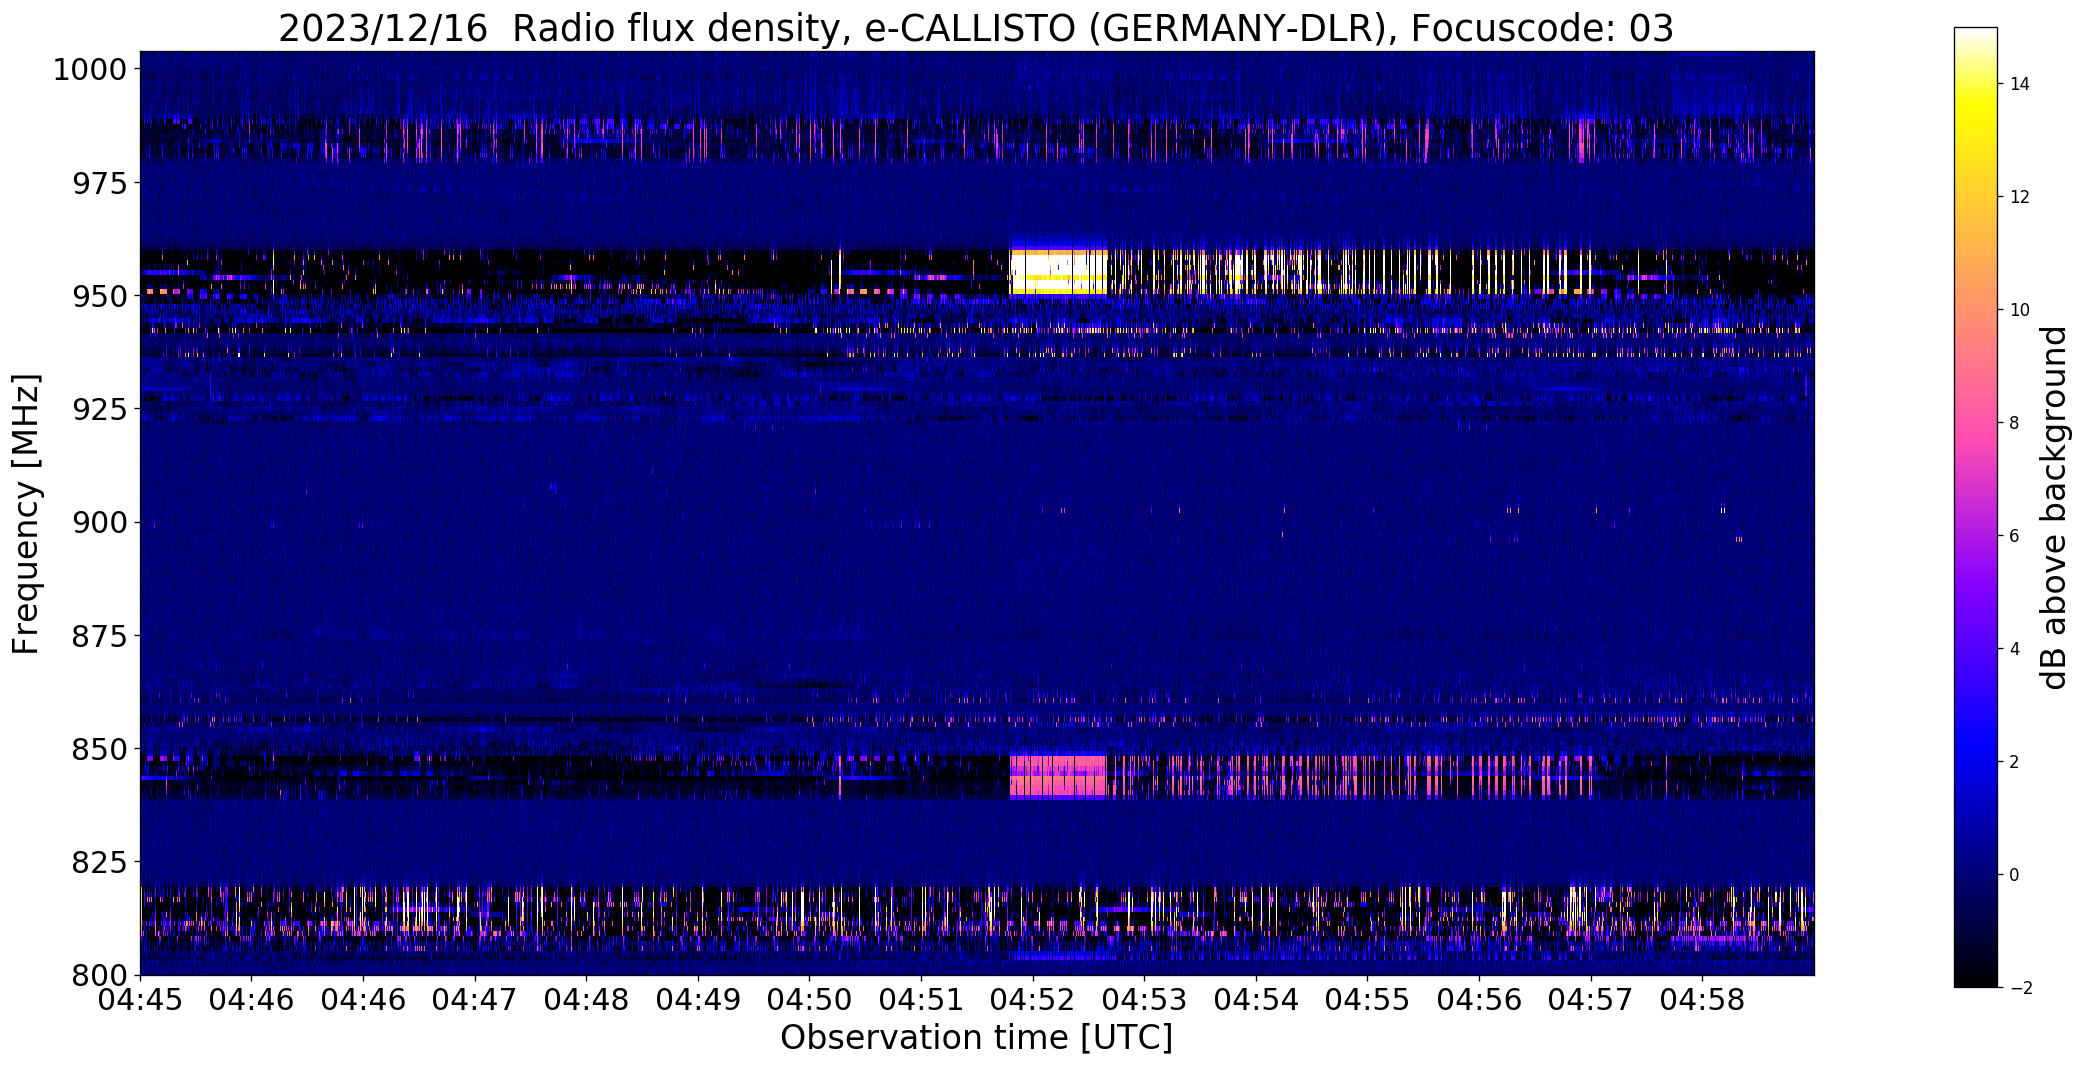2085x1067 pixels.
Task: Click the 'dB above background' colorbar label
Action: (x=2054, y=508)
